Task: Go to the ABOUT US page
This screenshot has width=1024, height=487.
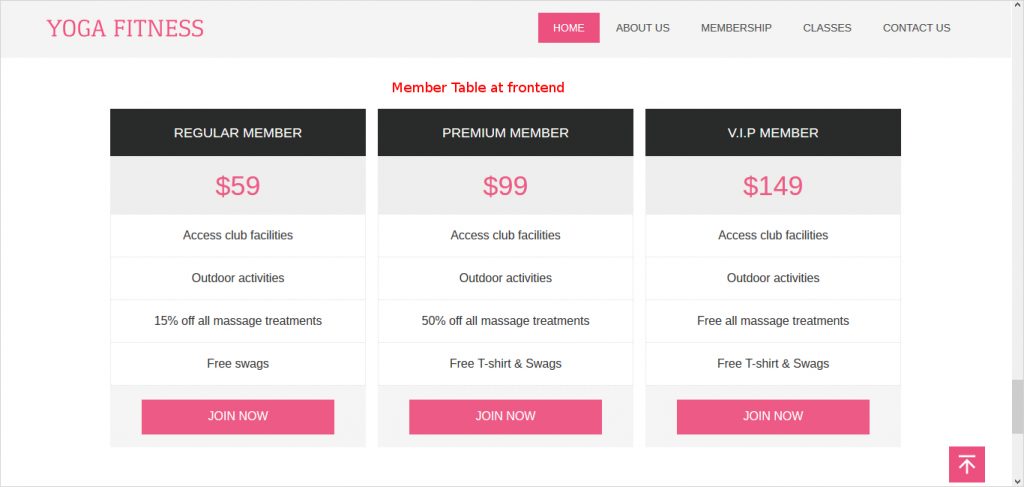Action: tap(642, 28)
